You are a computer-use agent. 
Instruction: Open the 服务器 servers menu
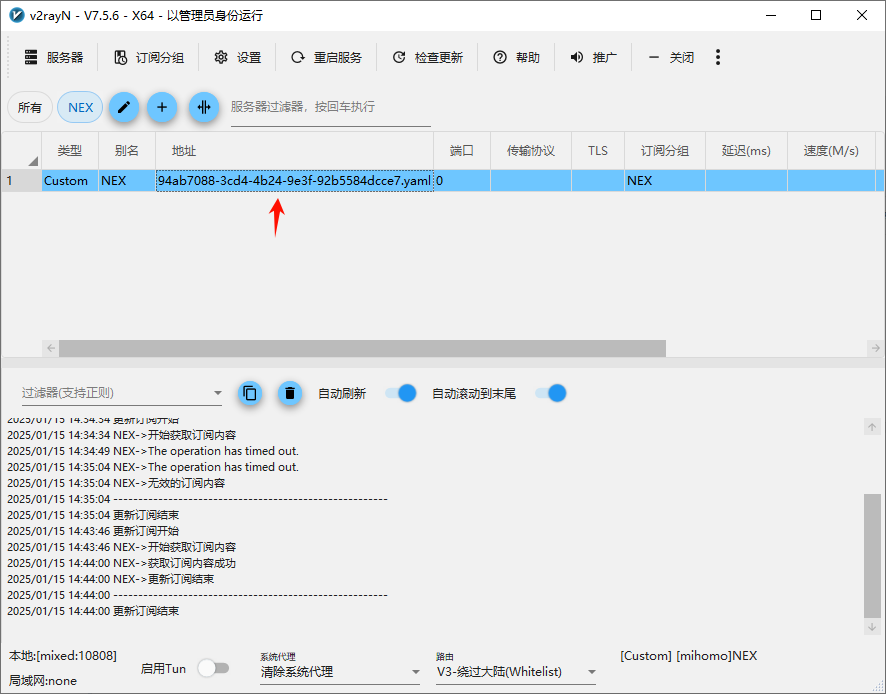54,58
